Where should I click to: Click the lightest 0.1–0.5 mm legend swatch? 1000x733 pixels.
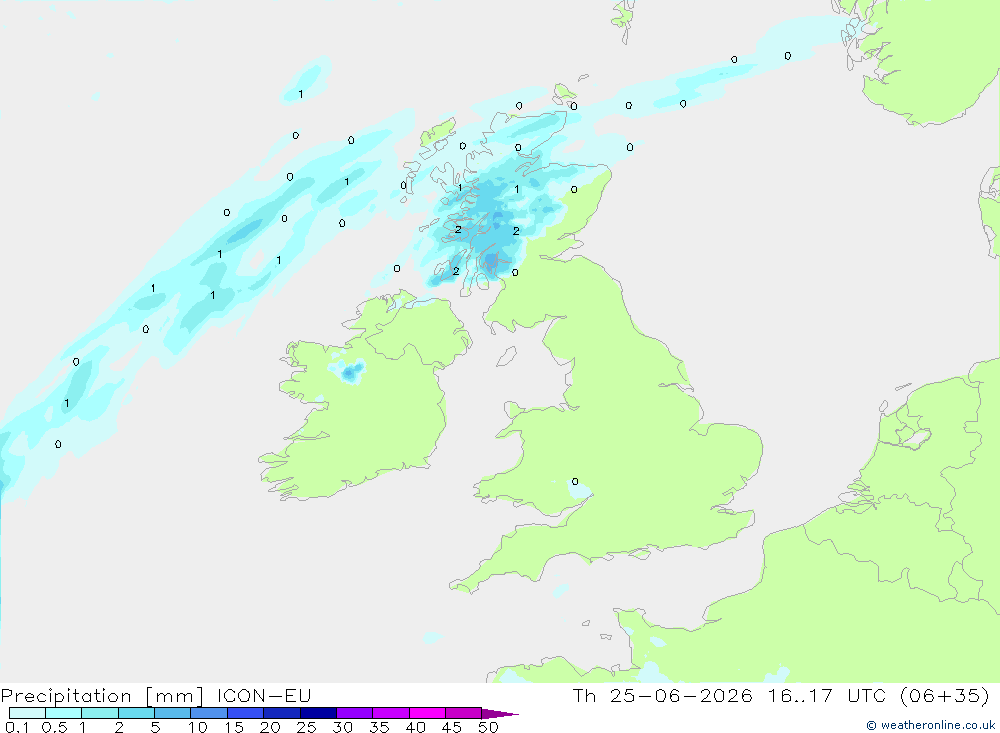(x=27, y=713)
